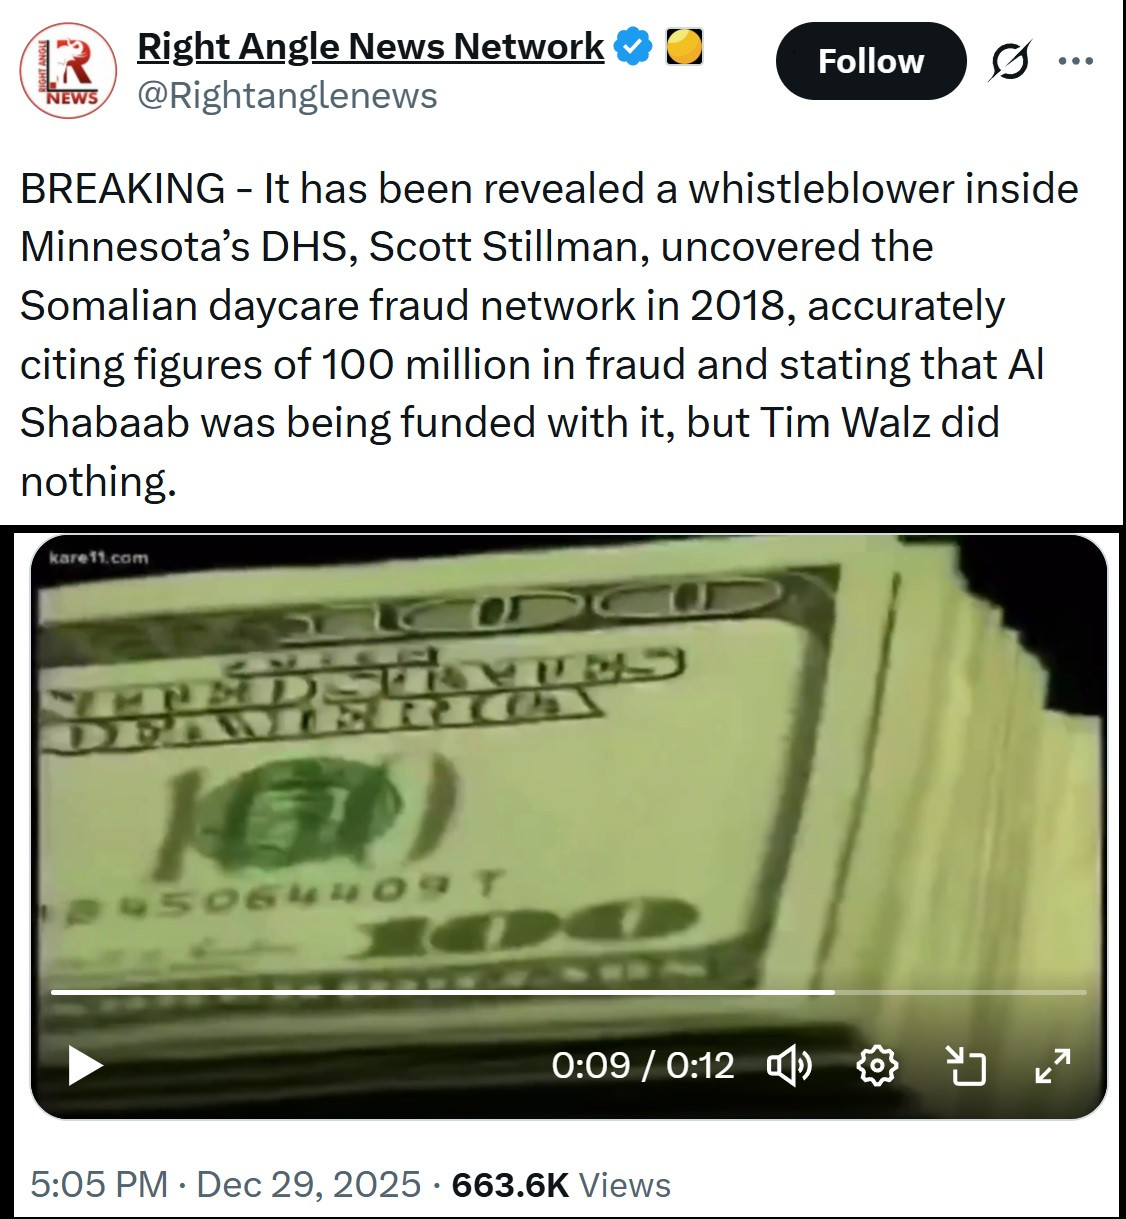Click the blue verified checkmark badge

633,47
